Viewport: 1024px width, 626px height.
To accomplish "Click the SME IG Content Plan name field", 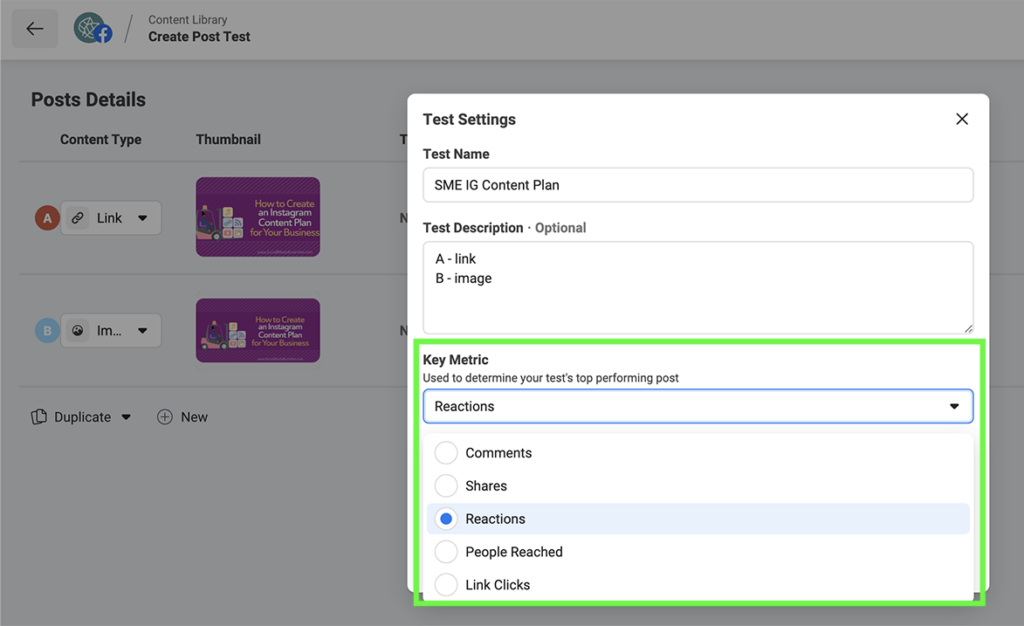I will 698,185.
